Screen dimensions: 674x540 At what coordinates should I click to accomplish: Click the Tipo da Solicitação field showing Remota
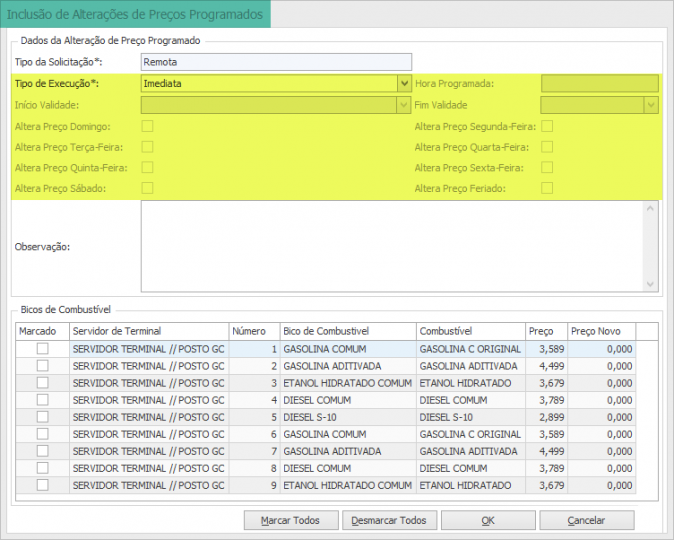coord(276,62)
